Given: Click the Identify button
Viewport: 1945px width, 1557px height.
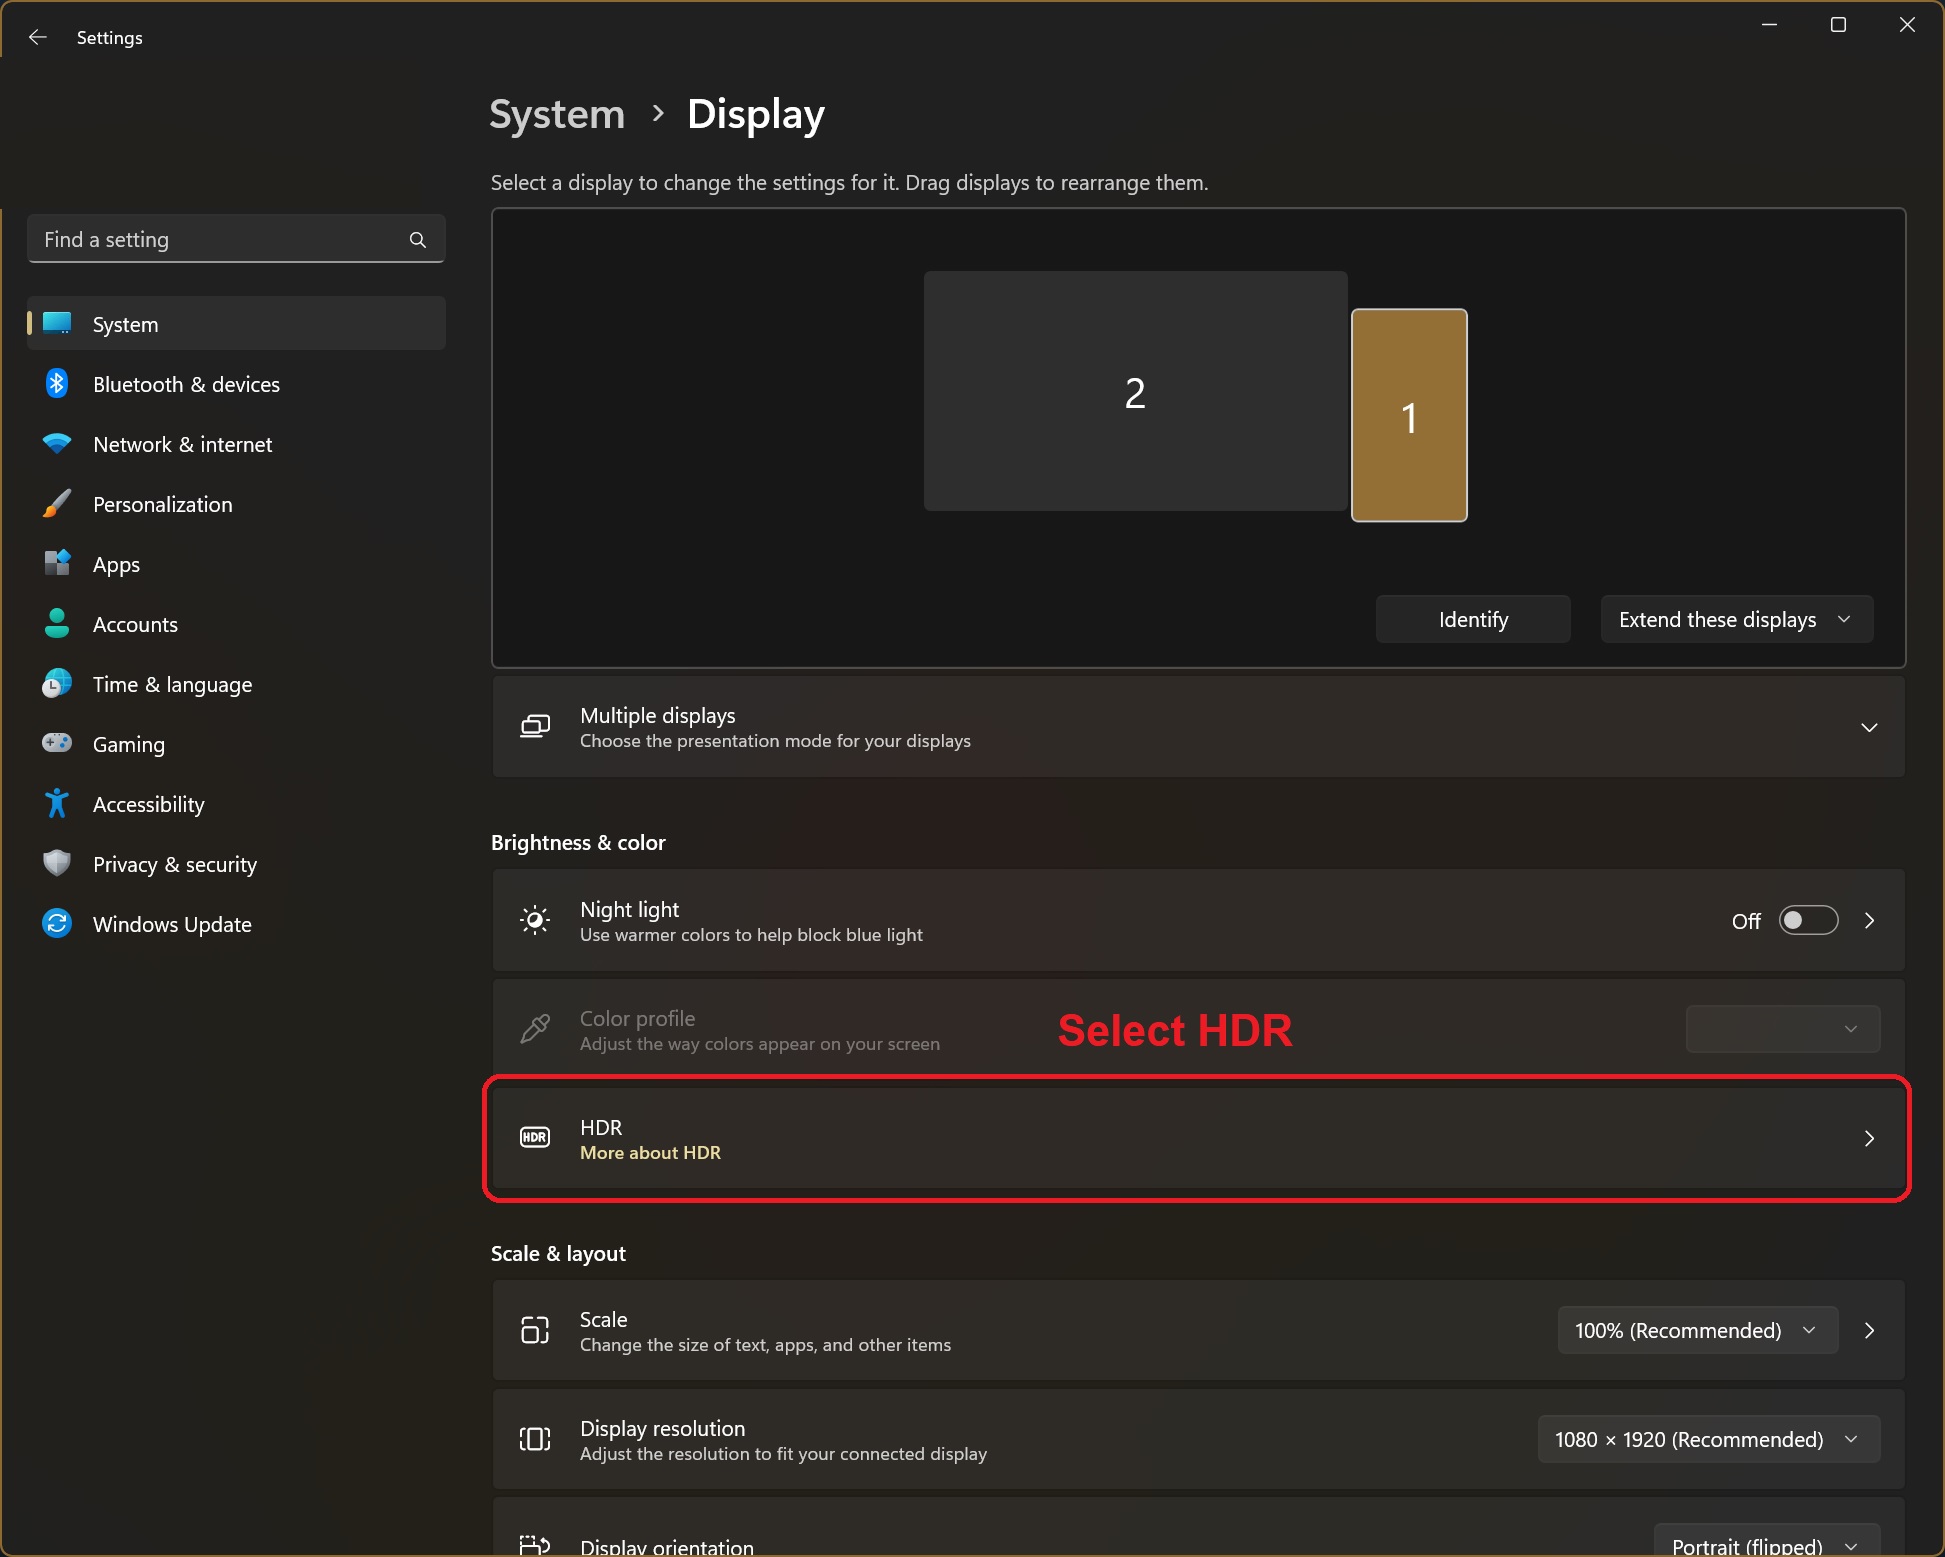Looking at the screenshot, I should pos(1472,620).
